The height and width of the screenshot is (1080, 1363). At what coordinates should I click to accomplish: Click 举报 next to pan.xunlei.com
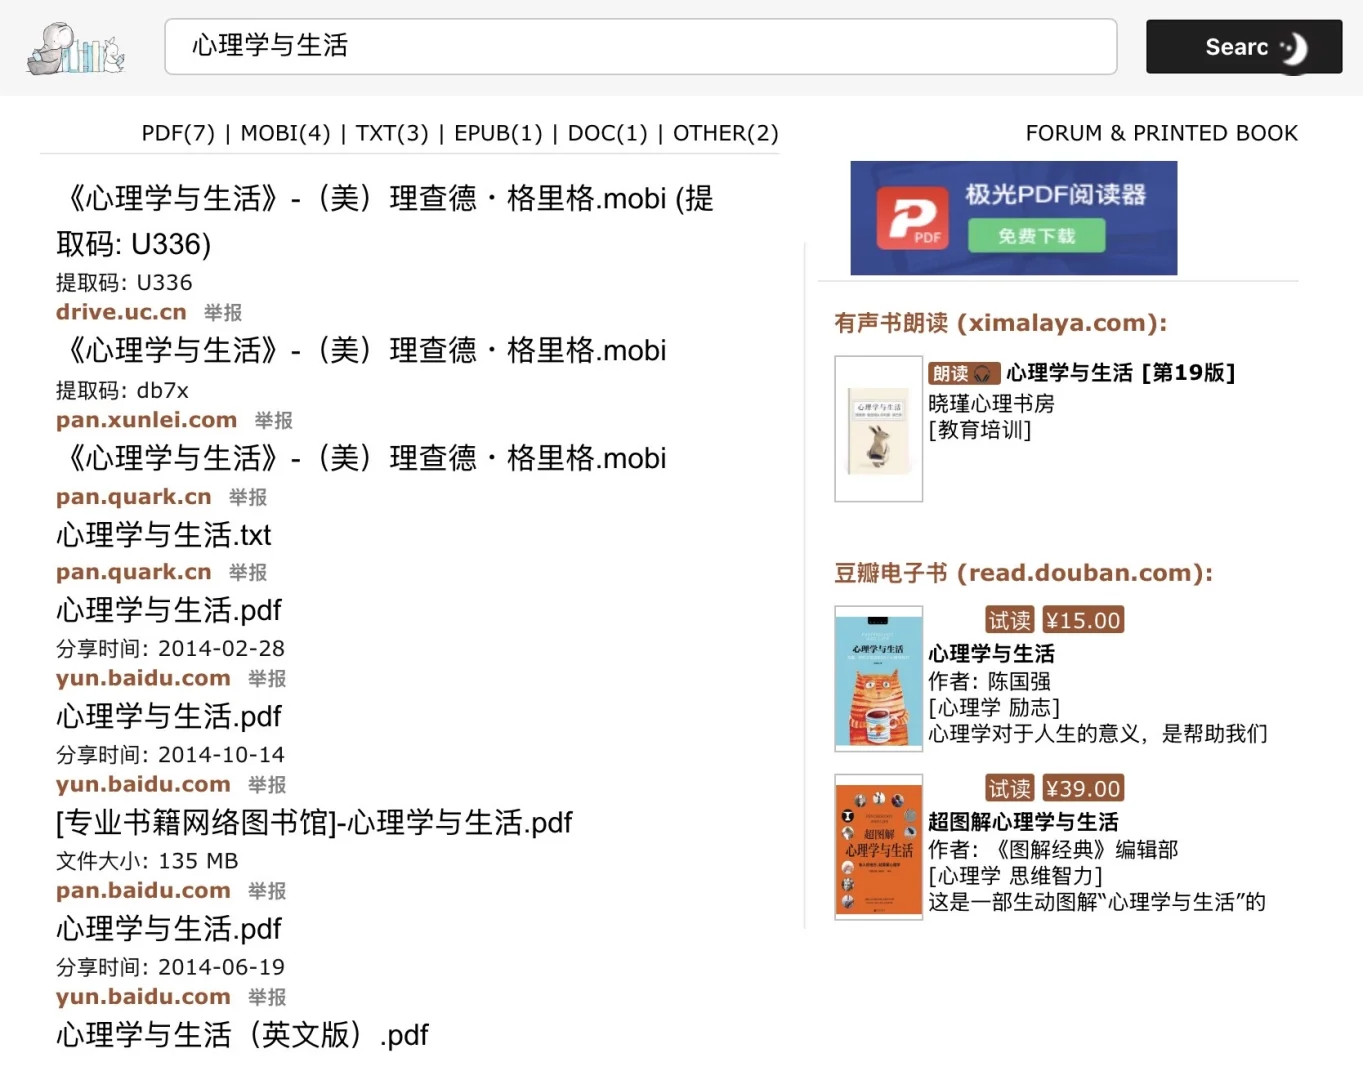click(274, 421)
